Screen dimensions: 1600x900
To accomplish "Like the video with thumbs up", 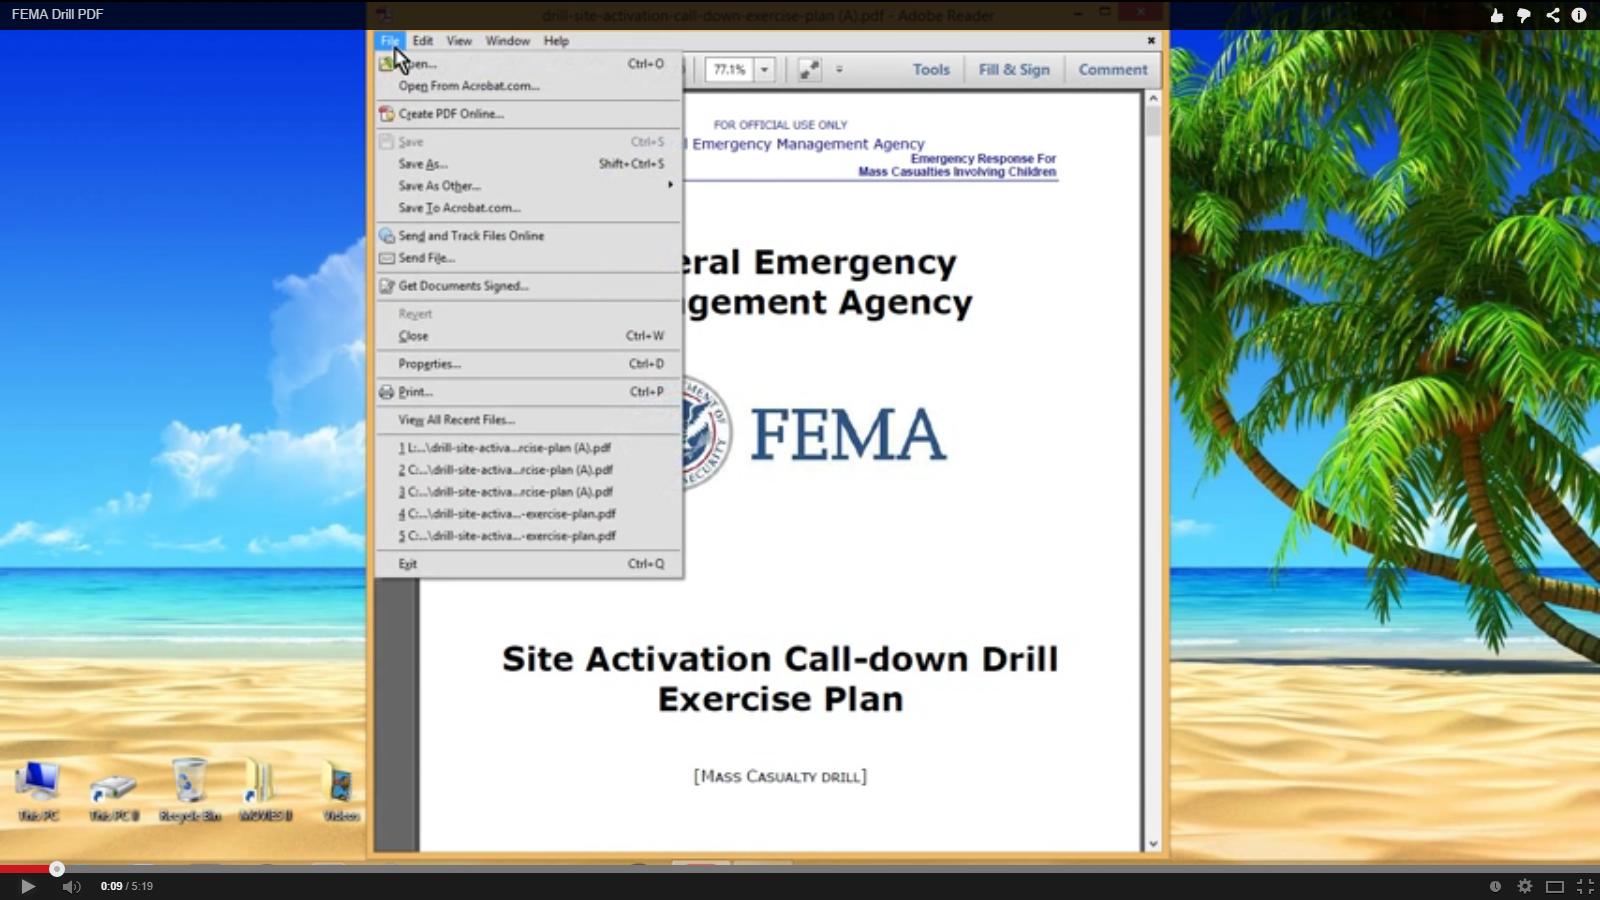I will click(1496, 15).
